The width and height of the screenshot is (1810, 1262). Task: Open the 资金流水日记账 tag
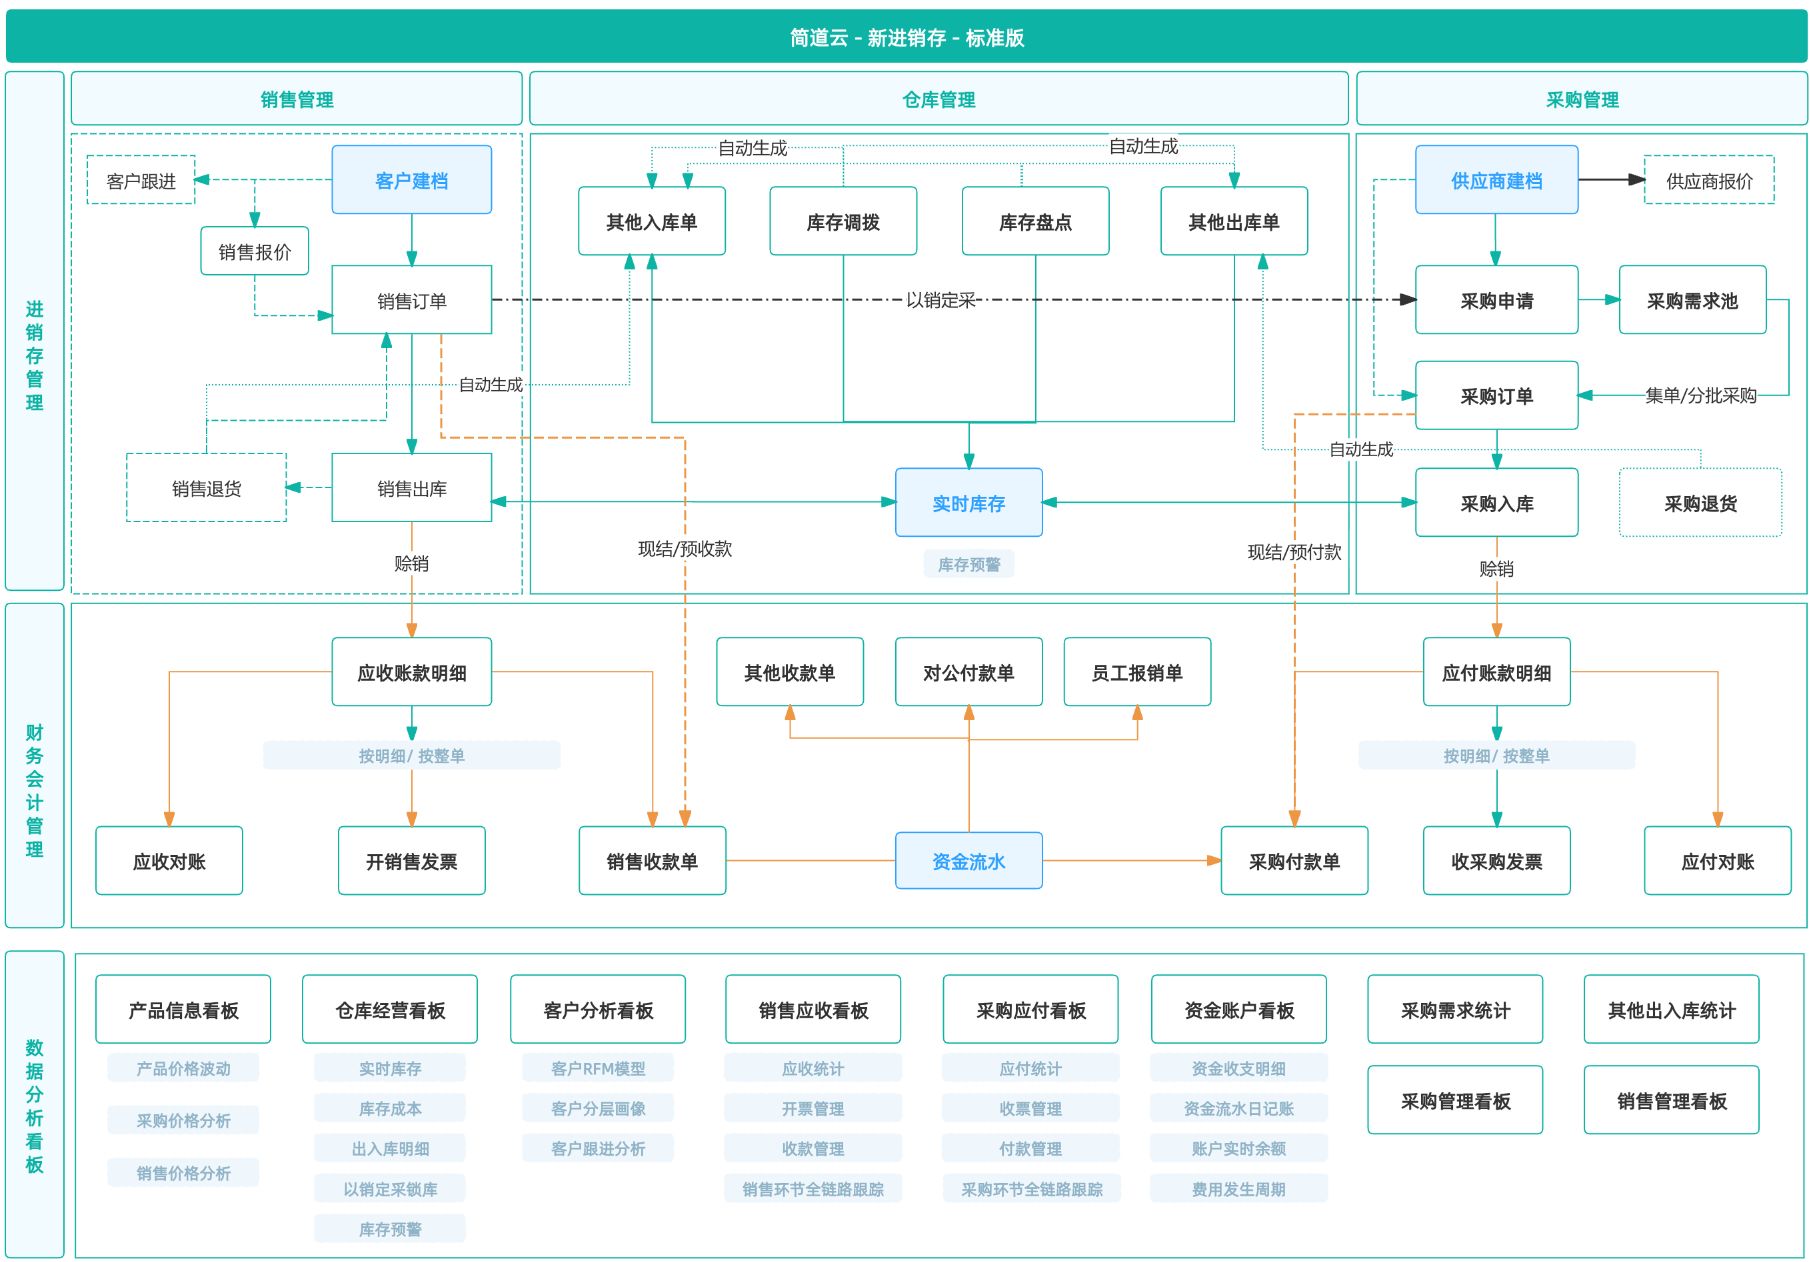(1239, 1108)
